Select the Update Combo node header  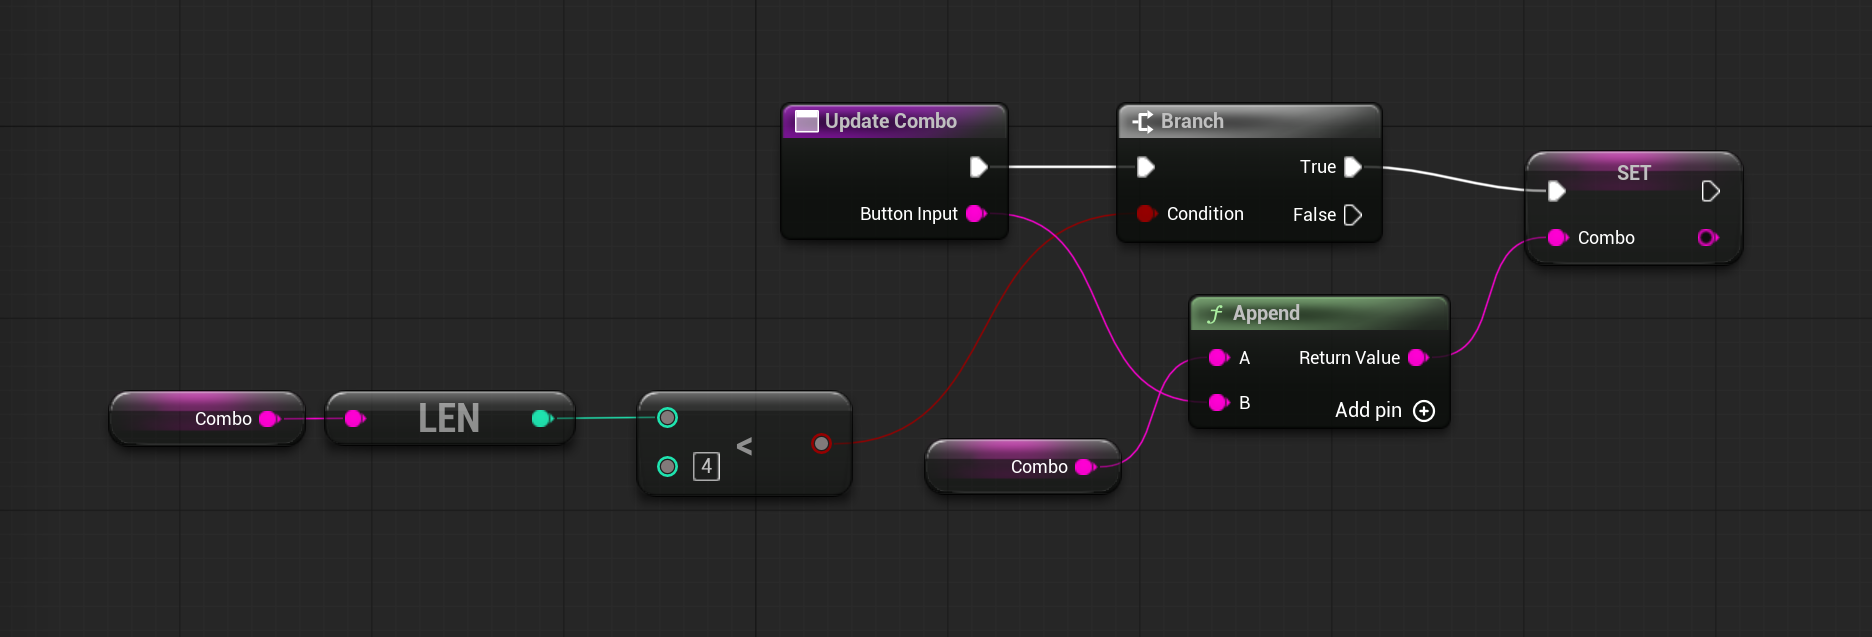pyautogui.click(x=891, y=121)
